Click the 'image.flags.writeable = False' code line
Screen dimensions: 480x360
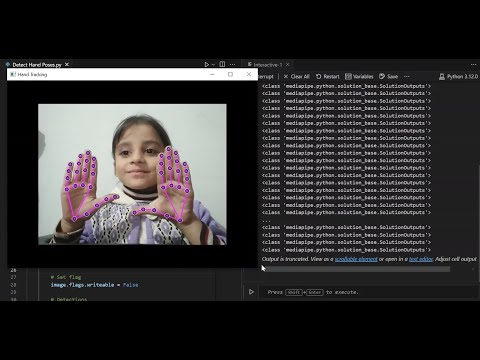[94, 285]
